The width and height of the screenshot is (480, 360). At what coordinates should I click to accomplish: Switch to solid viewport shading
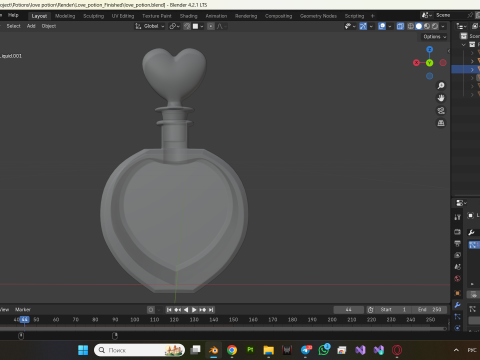(x=419, y=26)
